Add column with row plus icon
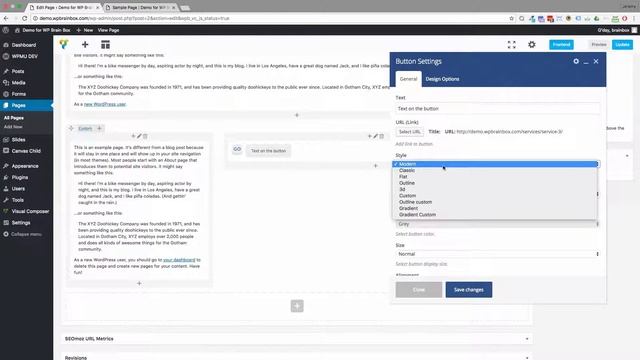 coord(99,128)
